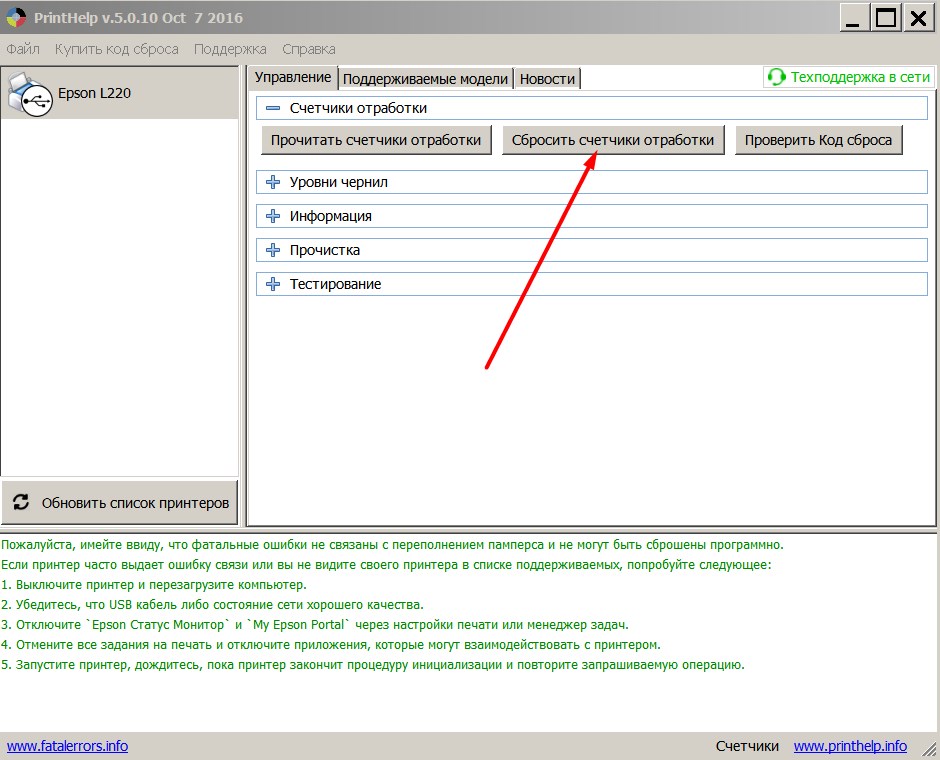Open the Файл menu
Viewport: 940px width, 760px height.
click(23, 49)
